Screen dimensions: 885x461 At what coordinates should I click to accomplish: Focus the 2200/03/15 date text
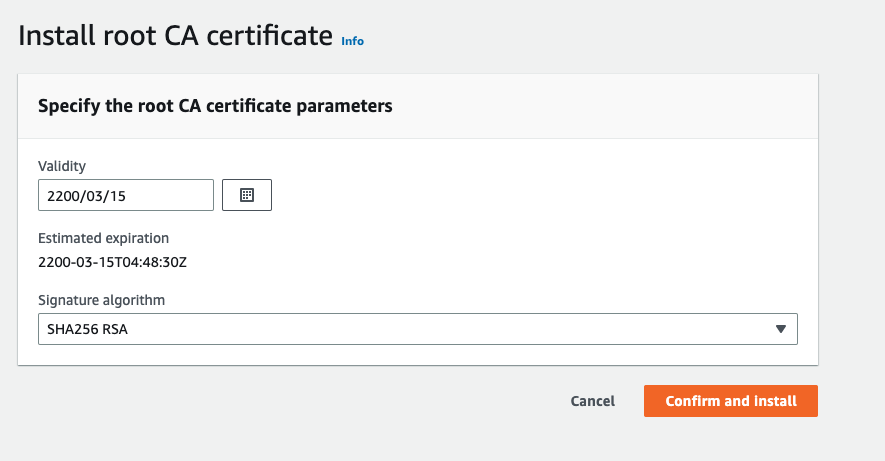pos(86,196)
